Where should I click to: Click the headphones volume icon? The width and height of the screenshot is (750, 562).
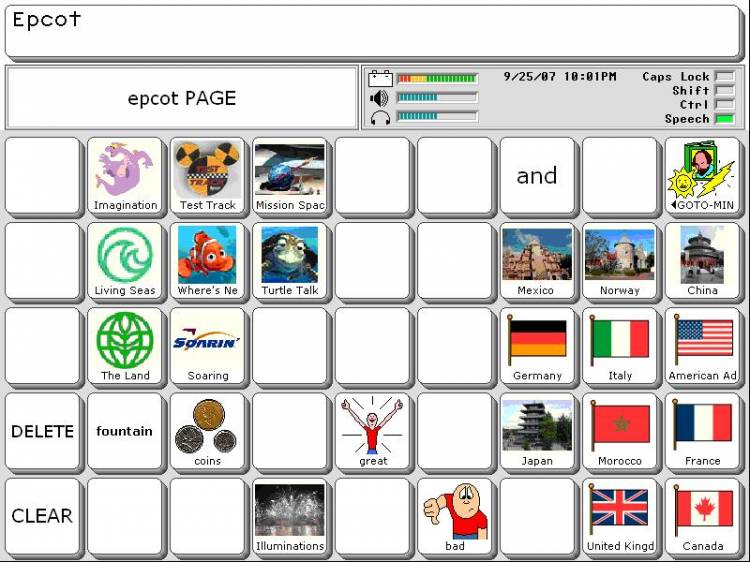[x=380, y=118]
